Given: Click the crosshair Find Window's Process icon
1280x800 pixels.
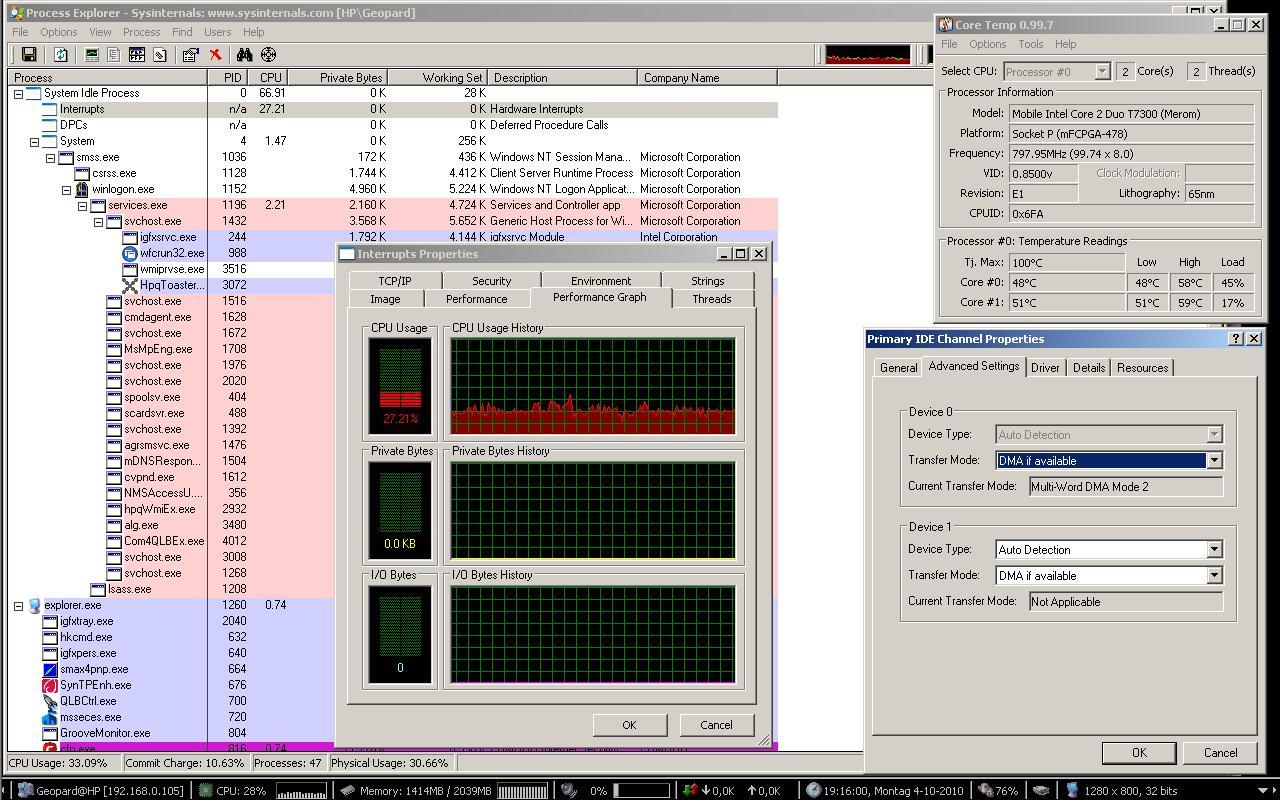Looking at the screenshot, I should pyautogui.click(x=268, y=55).
